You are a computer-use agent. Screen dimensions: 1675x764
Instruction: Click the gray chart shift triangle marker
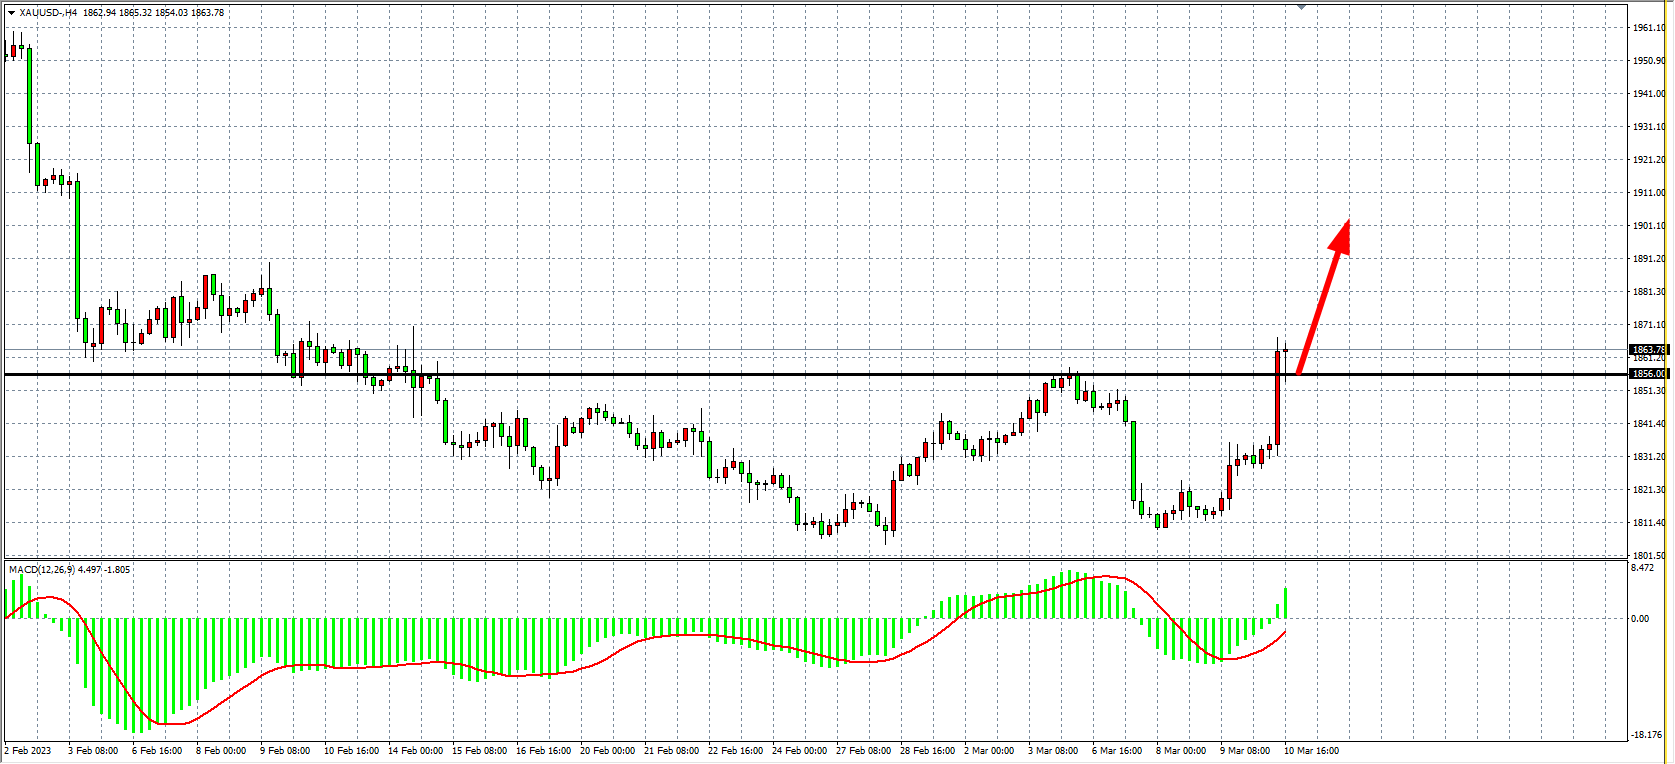[1301, 7]
